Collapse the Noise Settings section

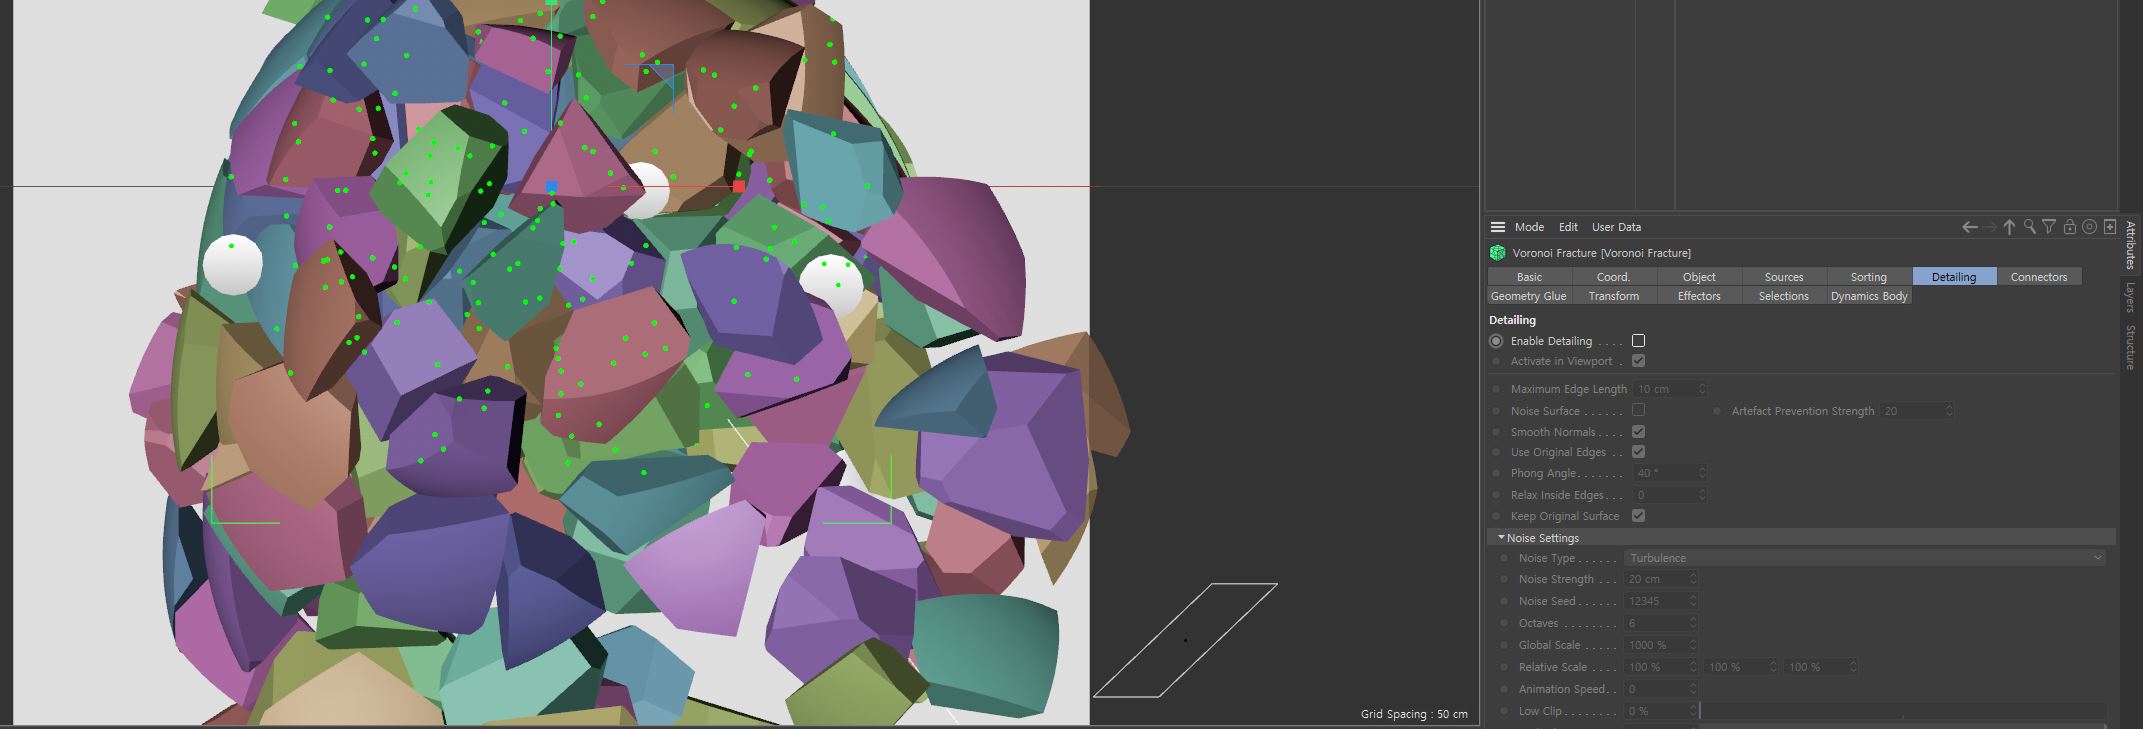click(x=1501, y=538)
